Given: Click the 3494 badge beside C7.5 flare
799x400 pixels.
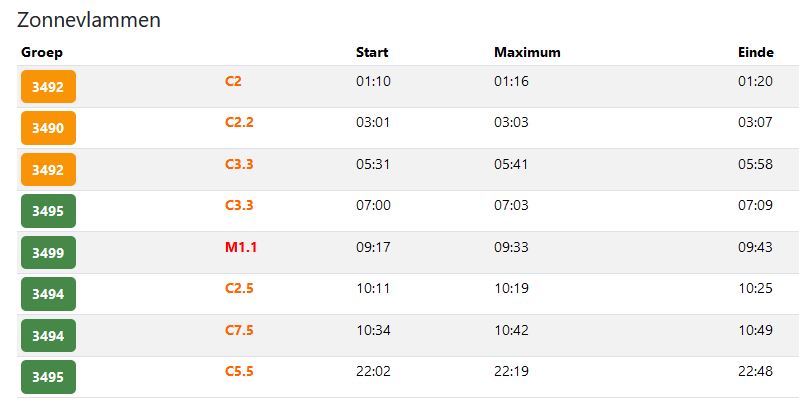Looking at the screenshot, I should pyautogui.click(x=48, y=336).
